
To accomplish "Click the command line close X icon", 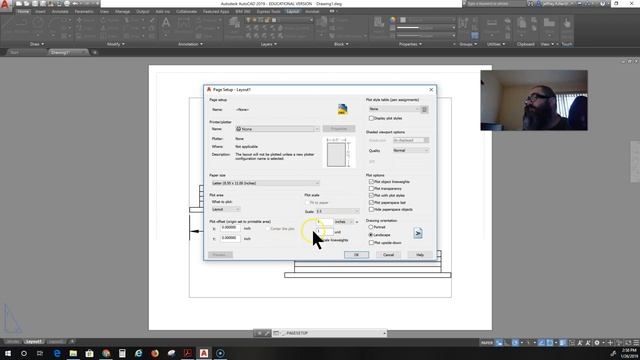I will [x=259, y=333].
